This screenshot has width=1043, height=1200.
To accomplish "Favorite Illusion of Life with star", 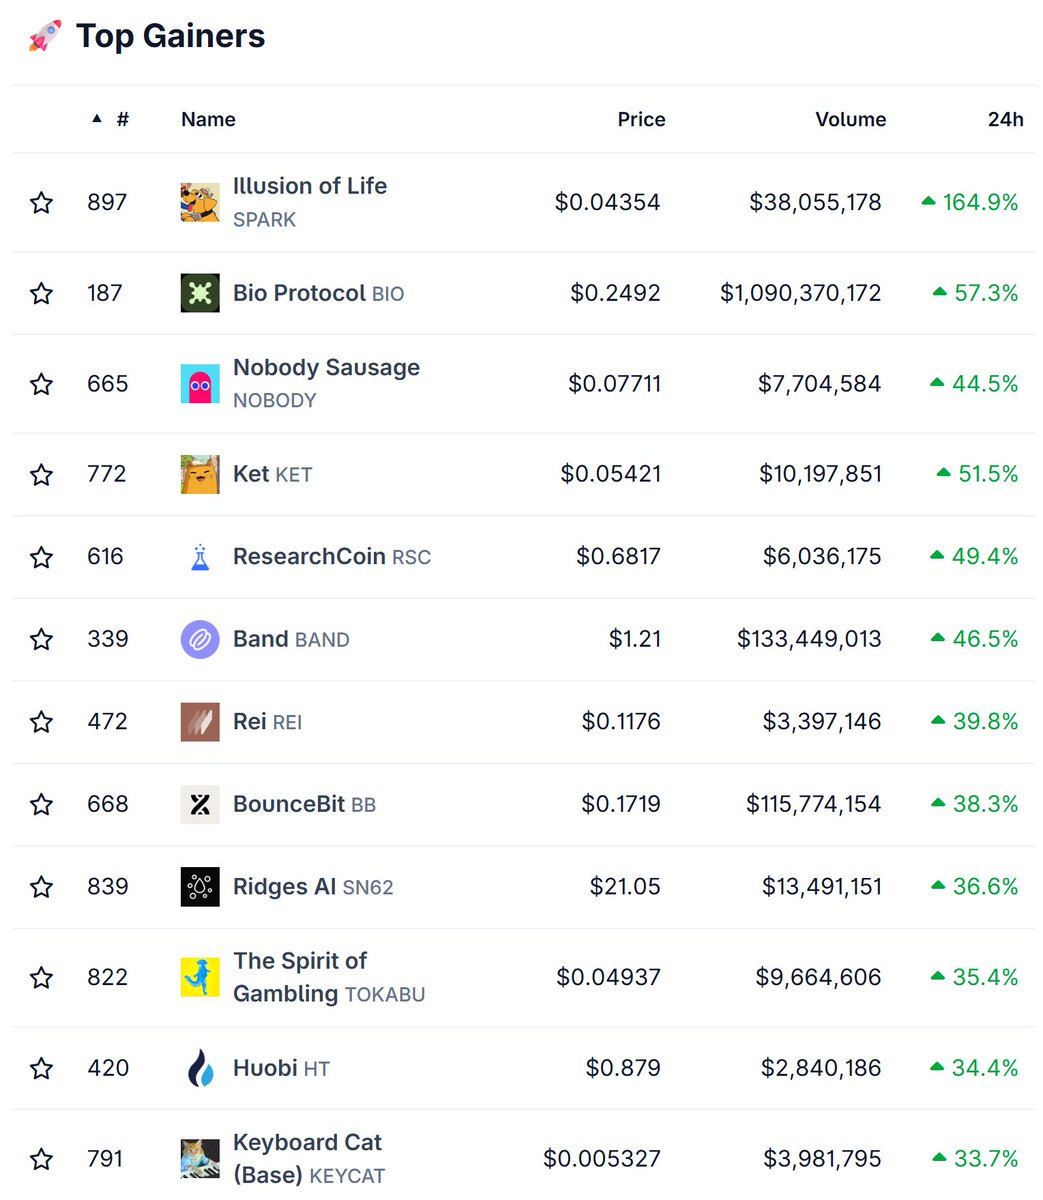I will tap(41, 203).
